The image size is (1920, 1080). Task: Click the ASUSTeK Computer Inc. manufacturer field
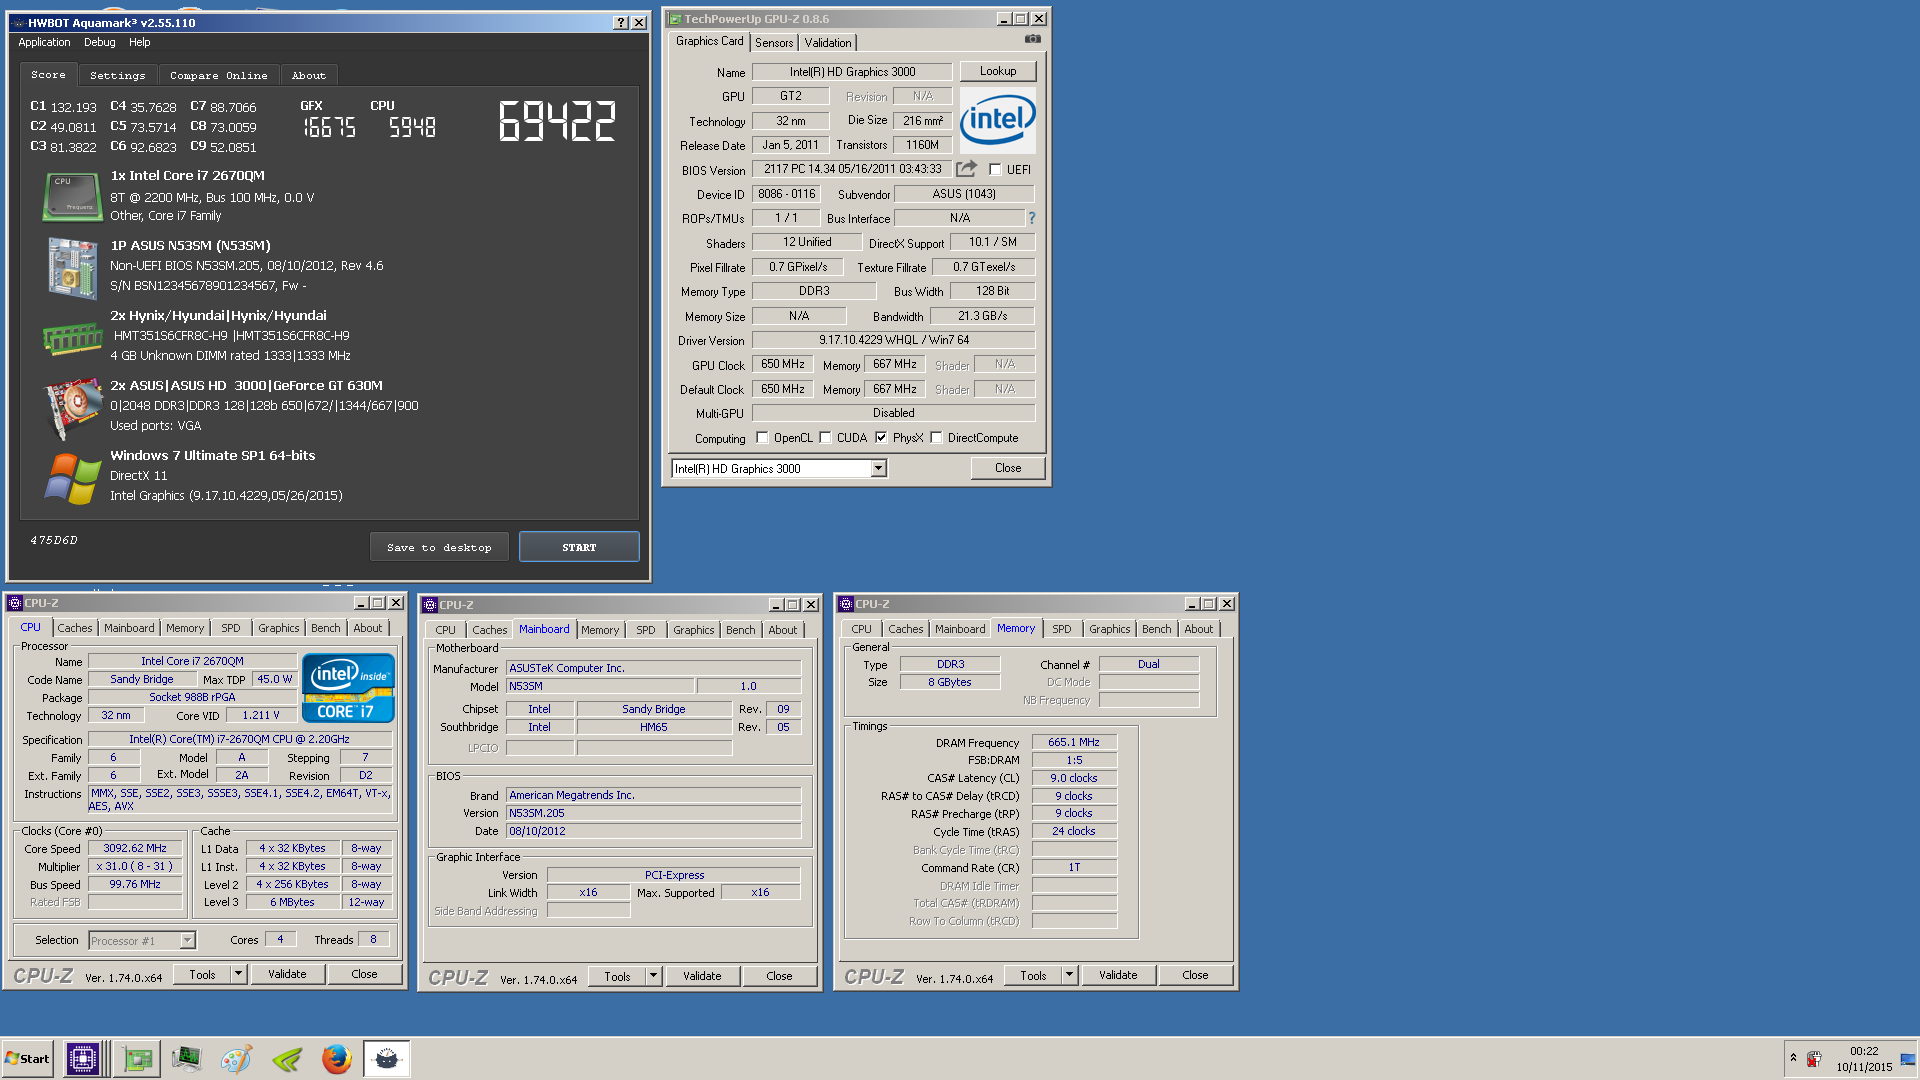[653, 668]
